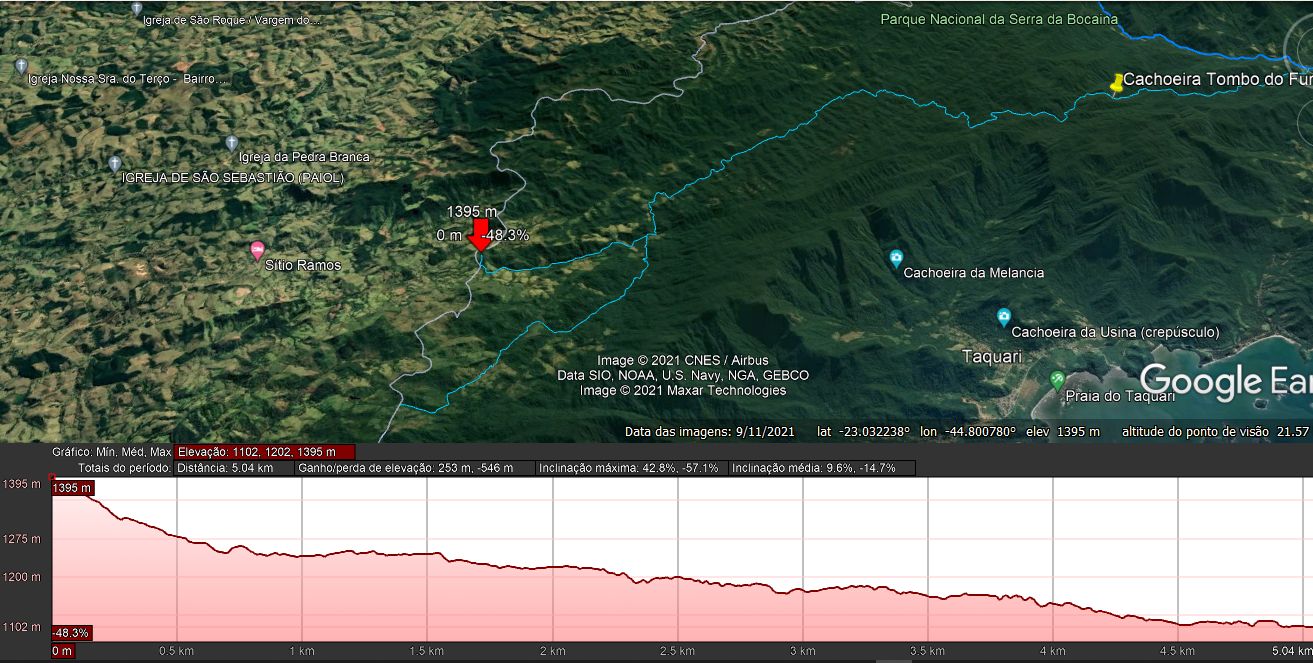This screenshot has width=1313, height=663.
Task: Click the red arrow elevation cursor on map
Action: coord(479,236)
